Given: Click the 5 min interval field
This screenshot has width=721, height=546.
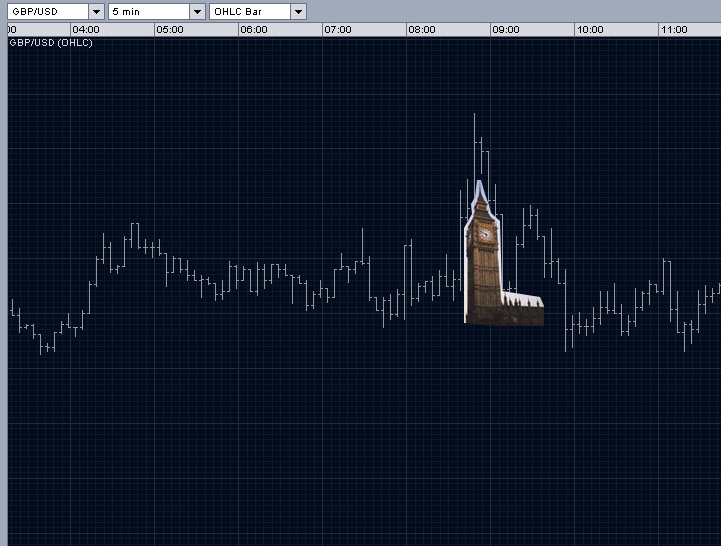Looking at the screenshot, I should [x=149, y=11].
